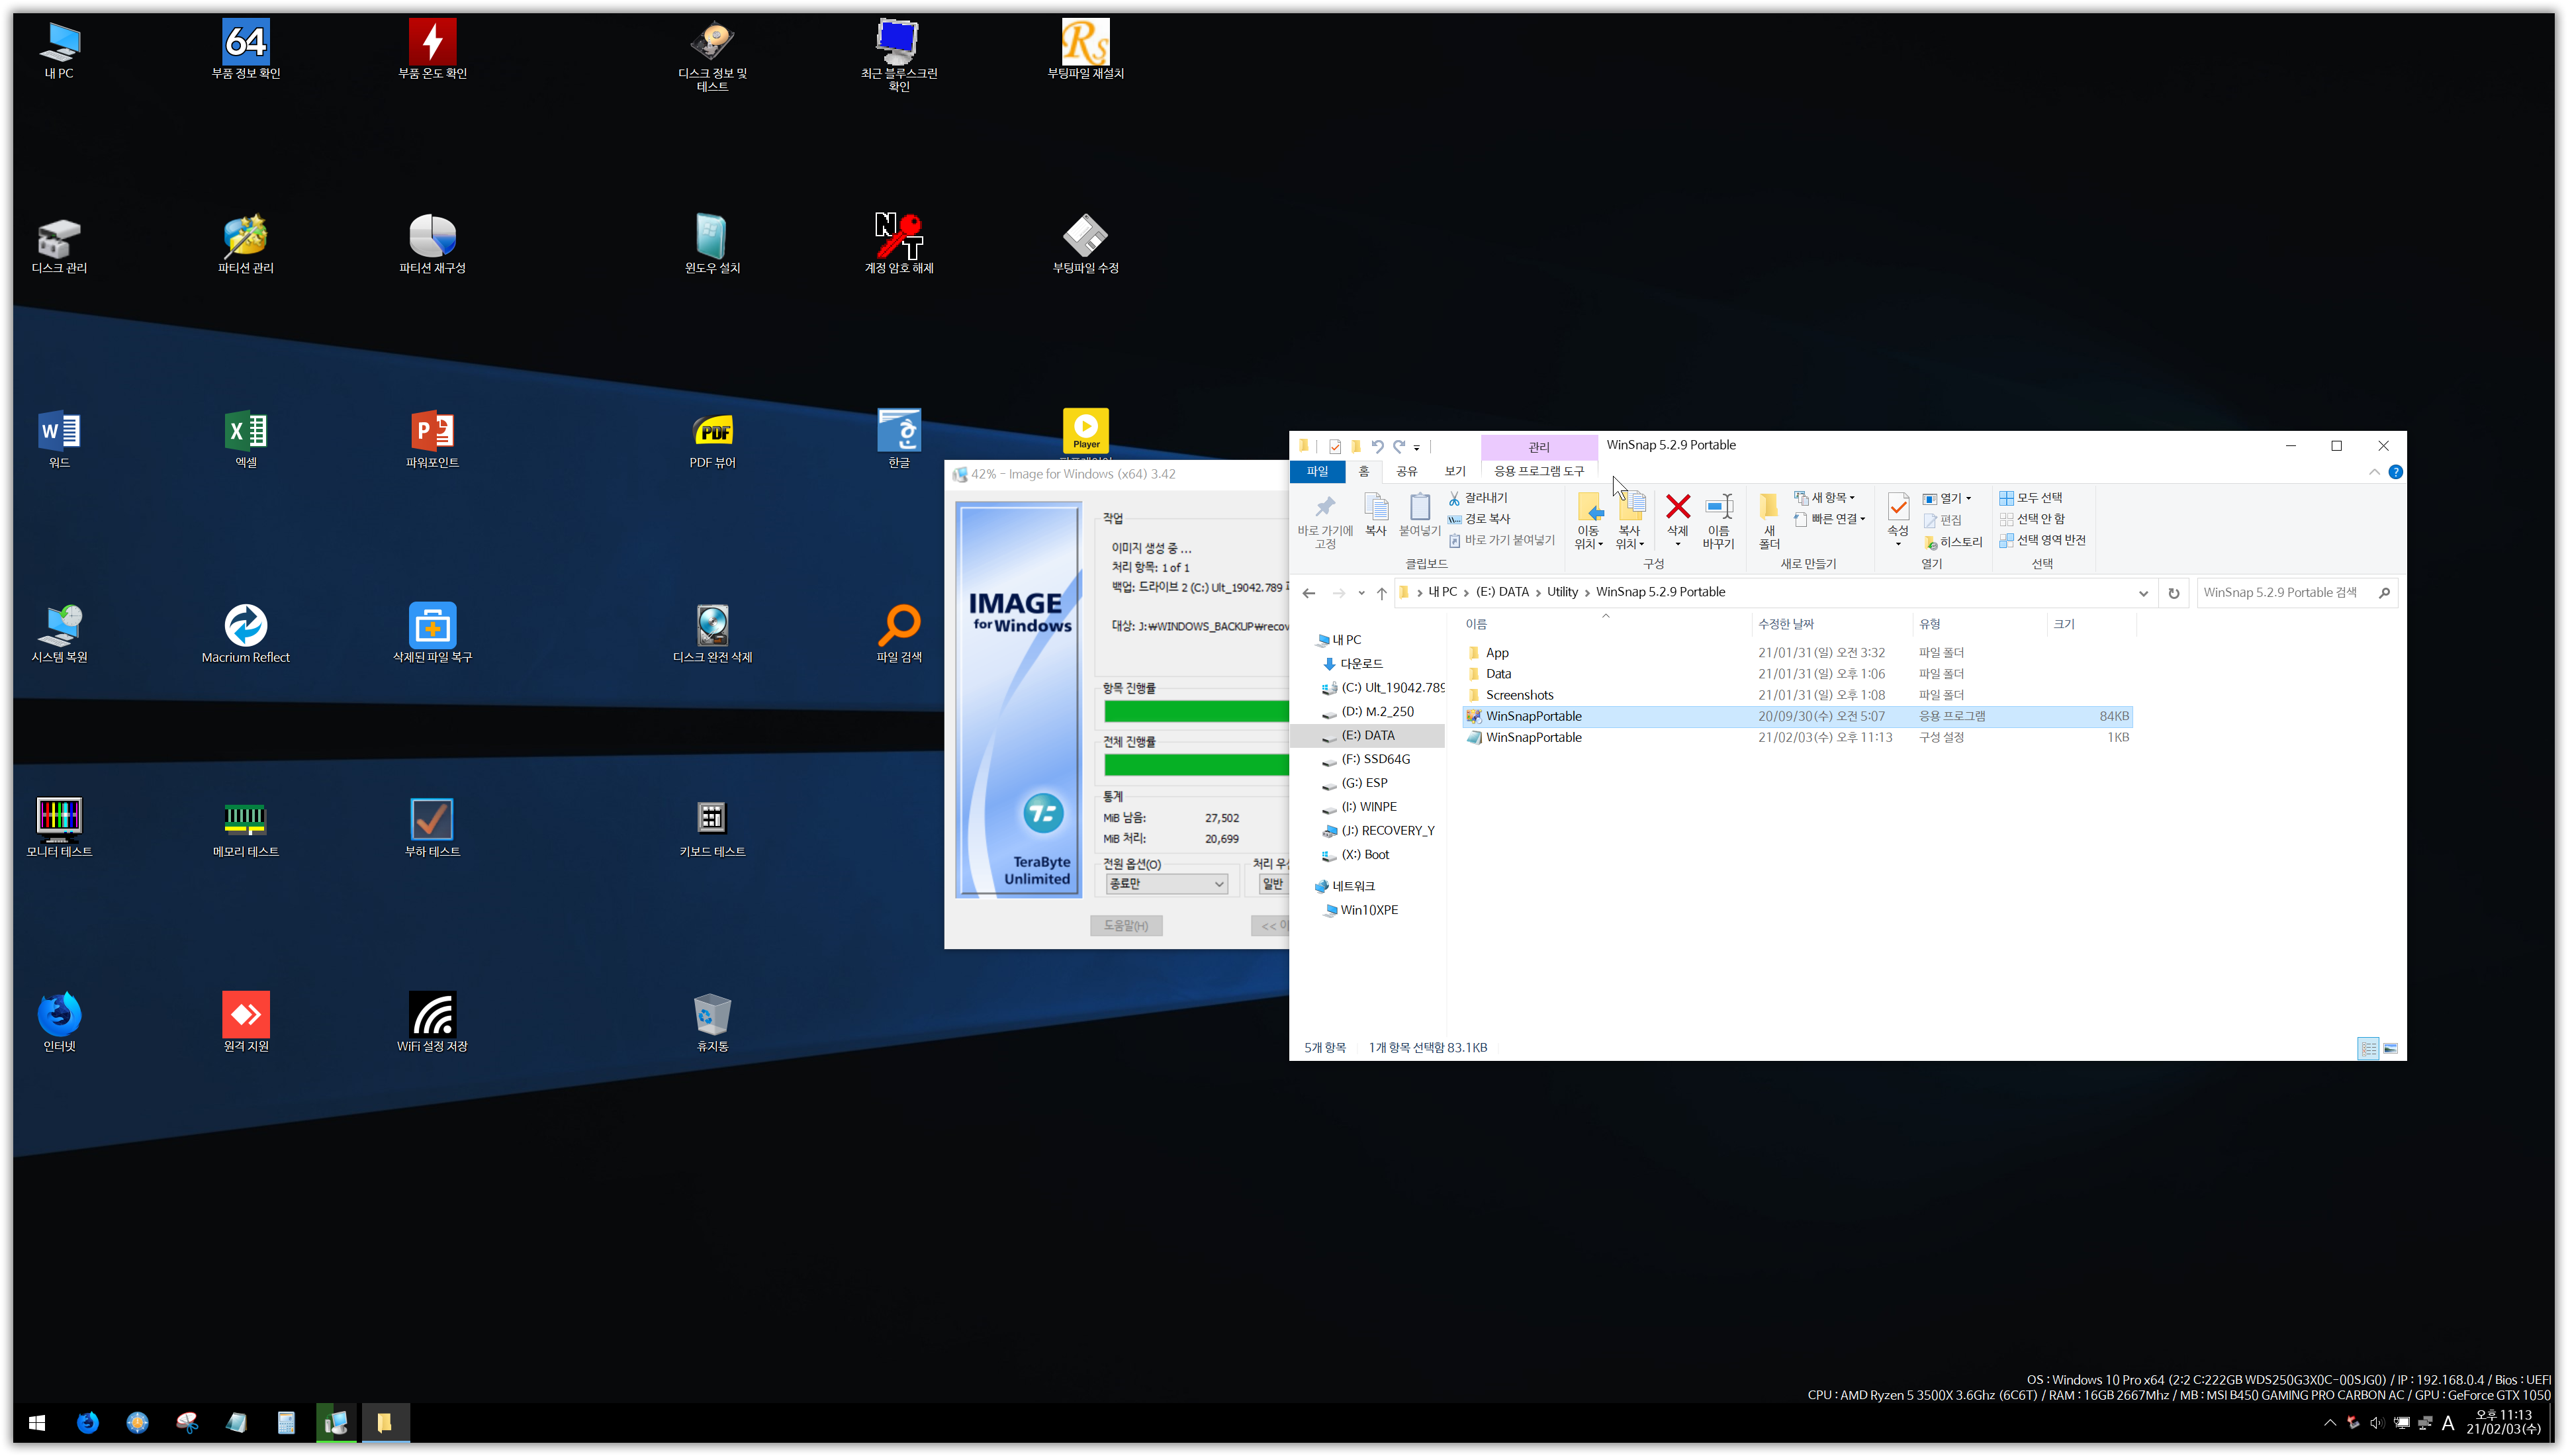Switch to the 응용 프로그램 도구 tab

pyautogui.click(x=1539, y=471)
